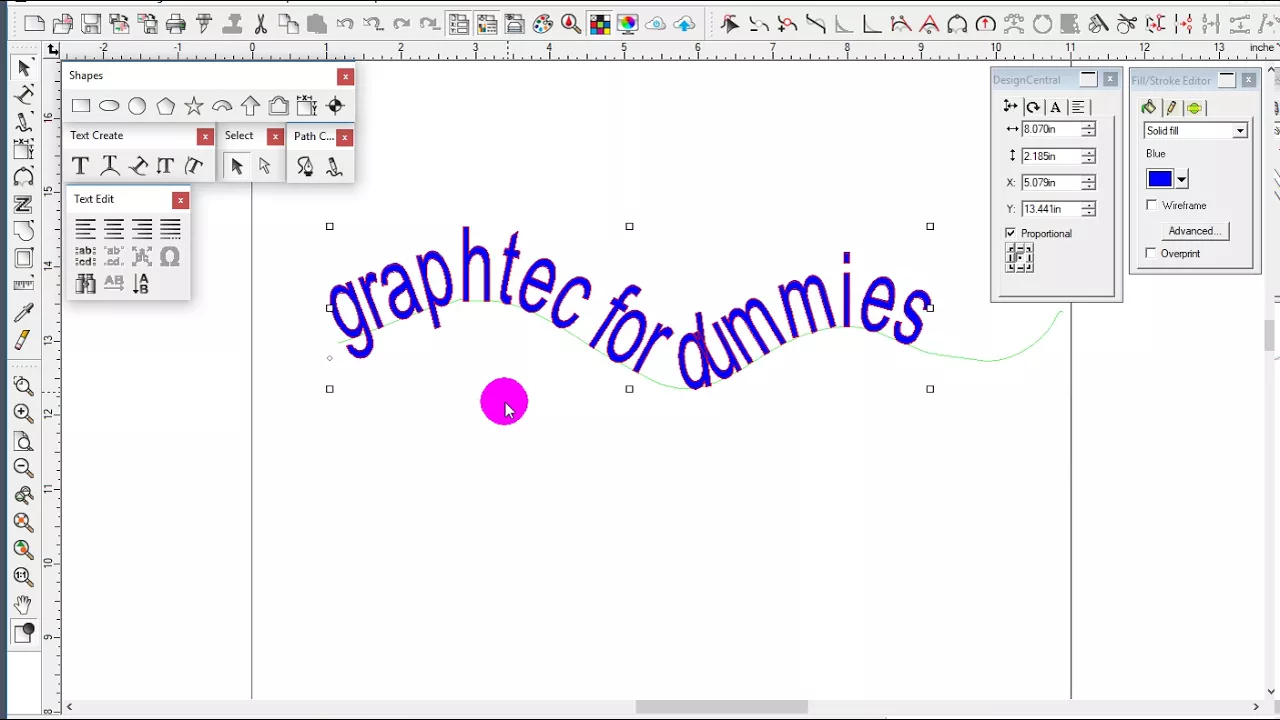Viewport: 1280px width, 720px height.
Task: Select the freehand pencil path tool
Action: (334, 166)
